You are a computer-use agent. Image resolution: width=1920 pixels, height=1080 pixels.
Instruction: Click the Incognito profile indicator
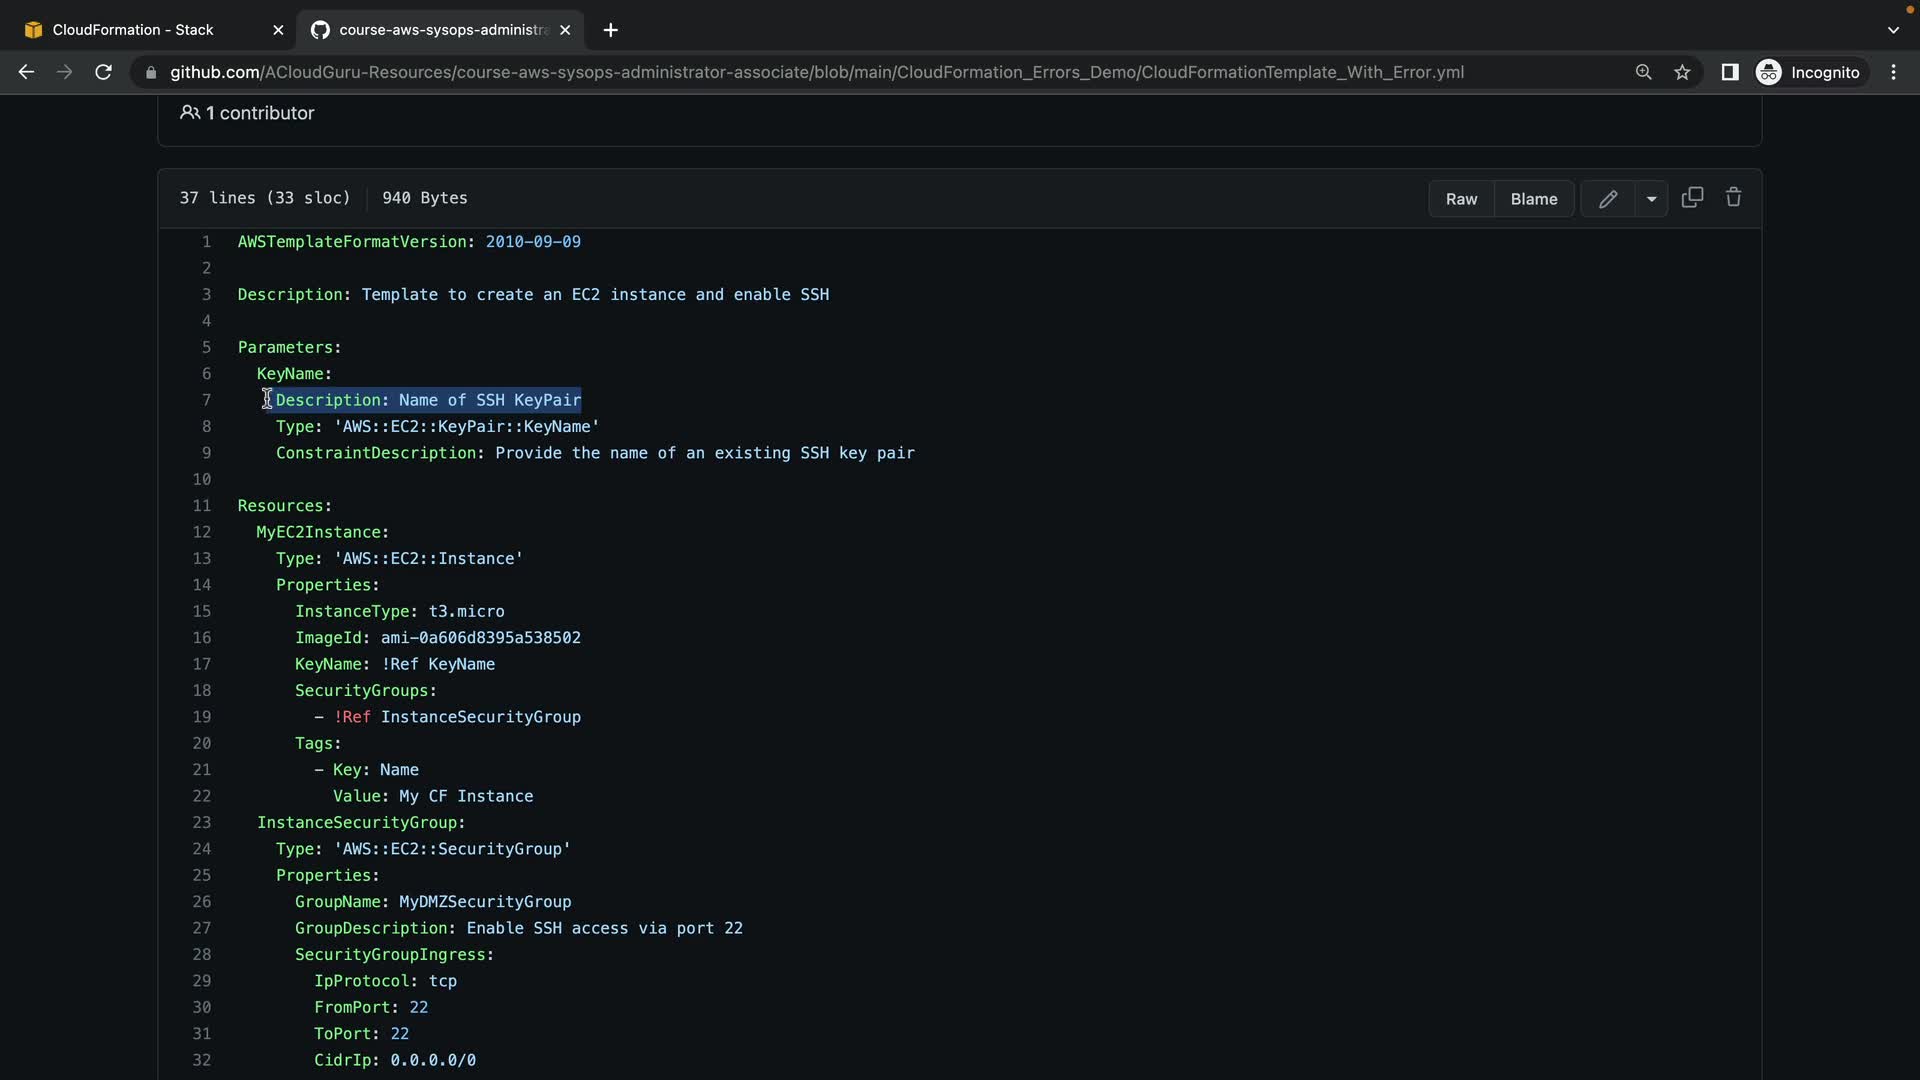[1809, 72]
